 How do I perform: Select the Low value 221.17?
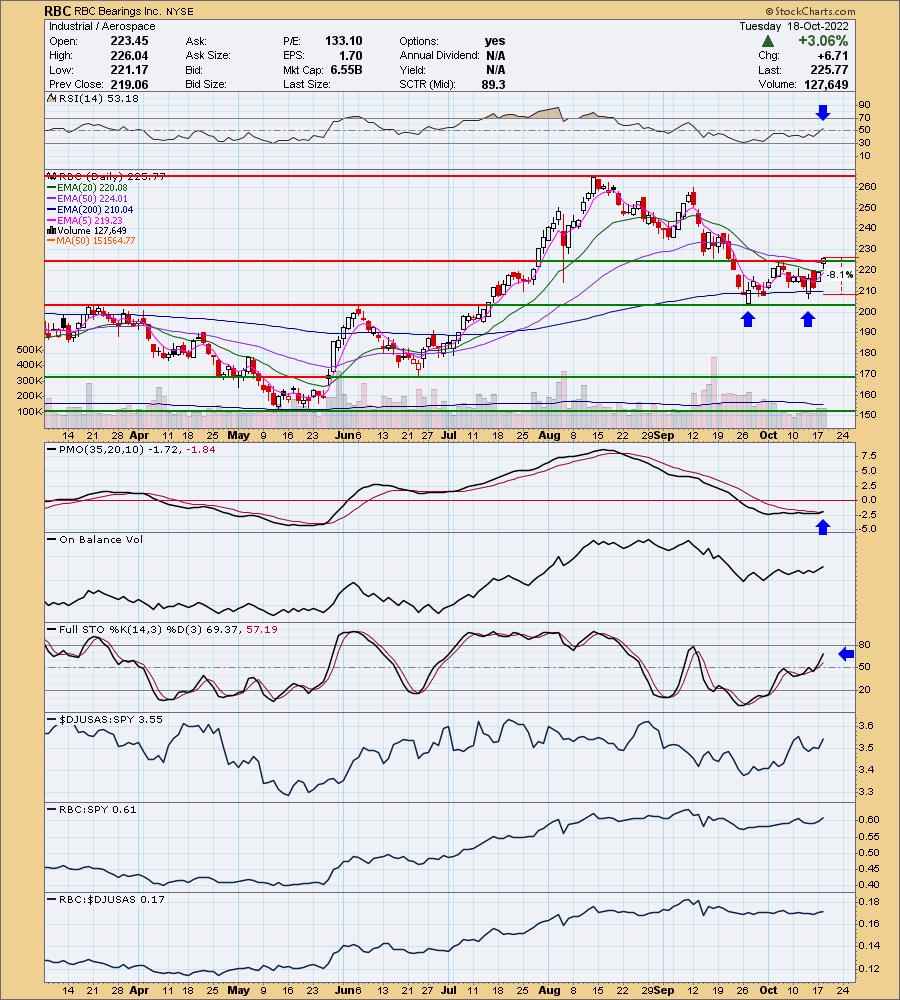(x=129, y=70)
